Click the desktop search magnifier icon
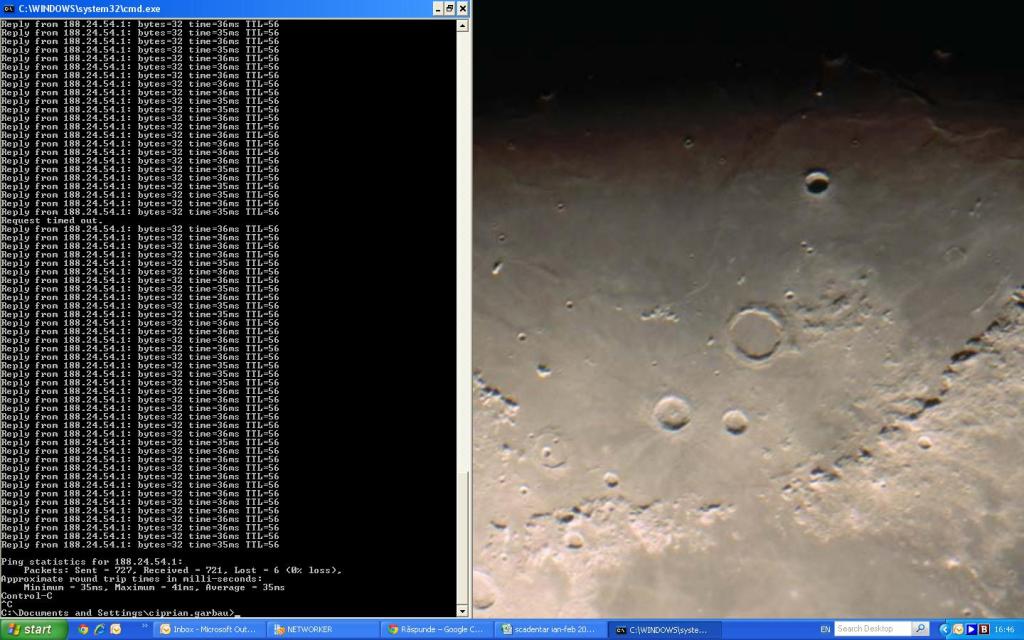Image resolution: width=1024 pixels, height=640 pixels. (921, 629)
